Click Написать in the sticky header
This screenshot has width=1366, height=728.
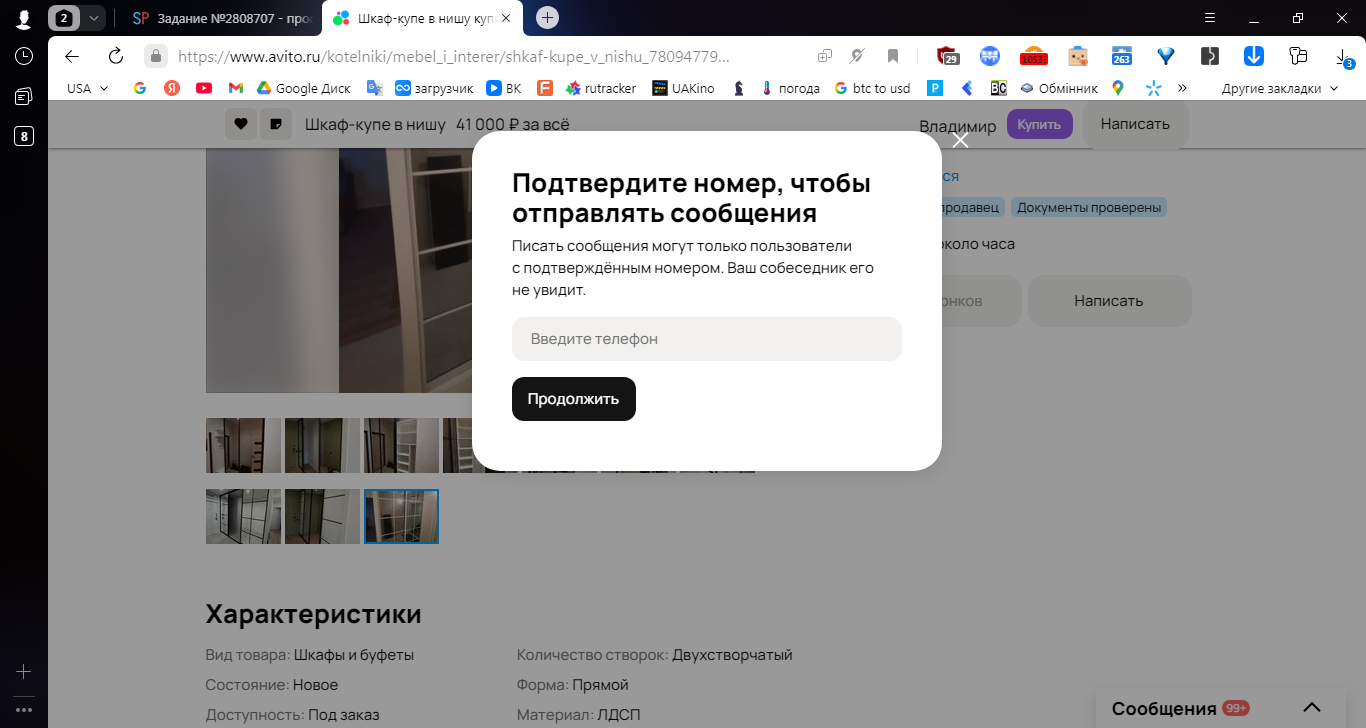1135,124
